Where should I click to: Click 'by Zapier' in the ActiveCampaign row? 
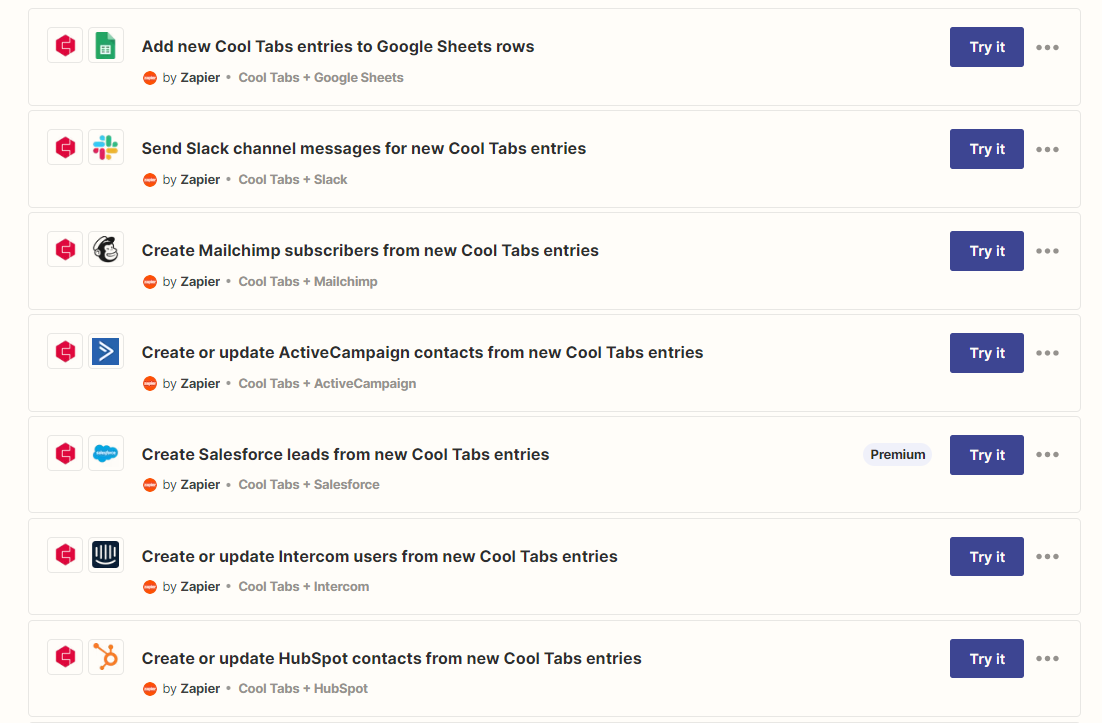click(191, 383)
